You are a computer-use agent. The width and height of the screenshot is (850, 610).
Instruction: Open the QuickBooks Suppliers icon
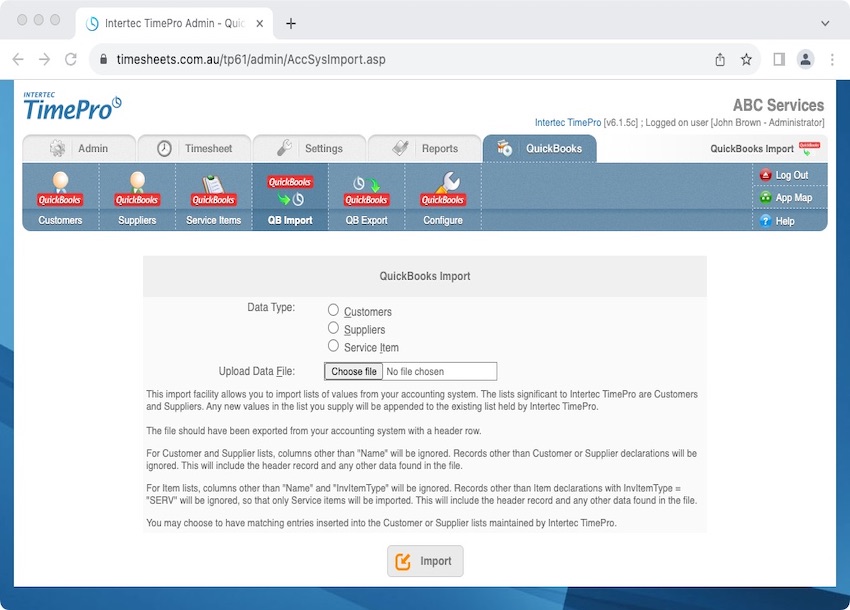[137, 189]
